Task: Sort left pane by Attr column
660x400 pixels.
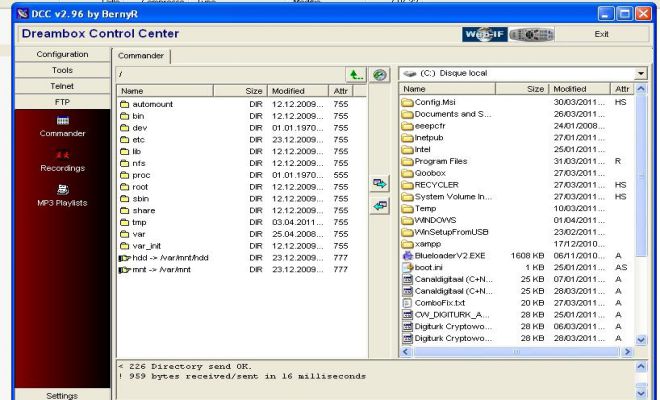Action: tap(341, 91)
